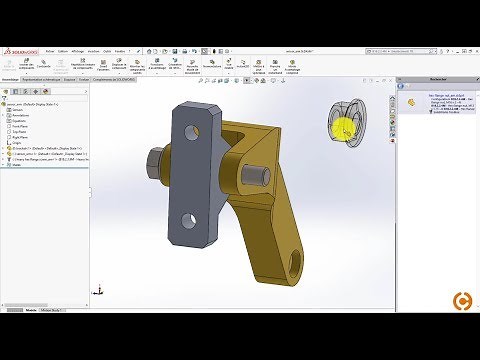The width and height of the screenshot is (480, 360).
Task: Open the PropertyManager tab icon
Action: [x=15, y=91]
